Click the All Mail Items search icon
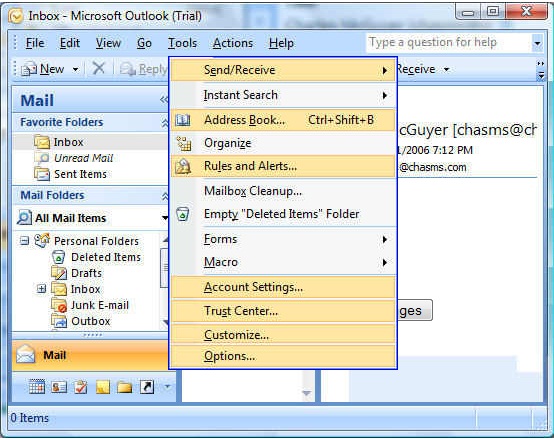The height and width of the screenshot is (440, 554). (24, 218)
